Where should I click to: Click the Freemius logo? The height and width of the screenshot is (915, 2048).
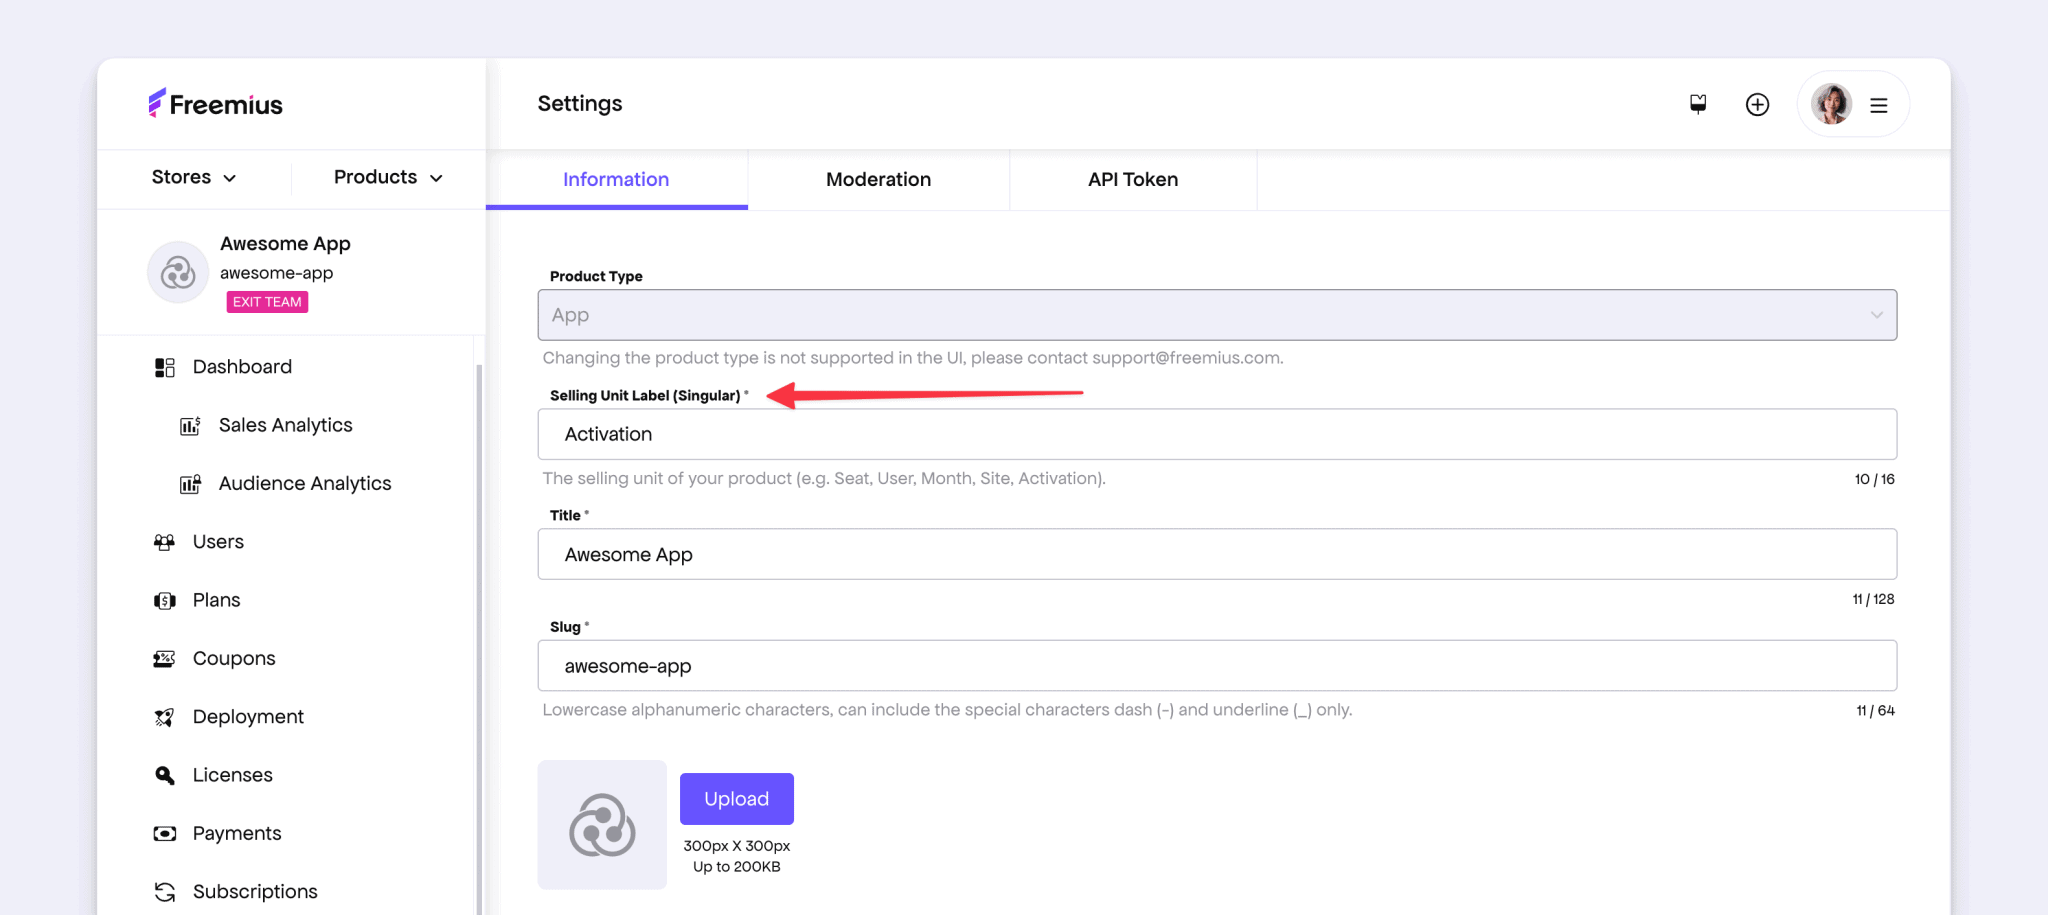pos(215,104)
